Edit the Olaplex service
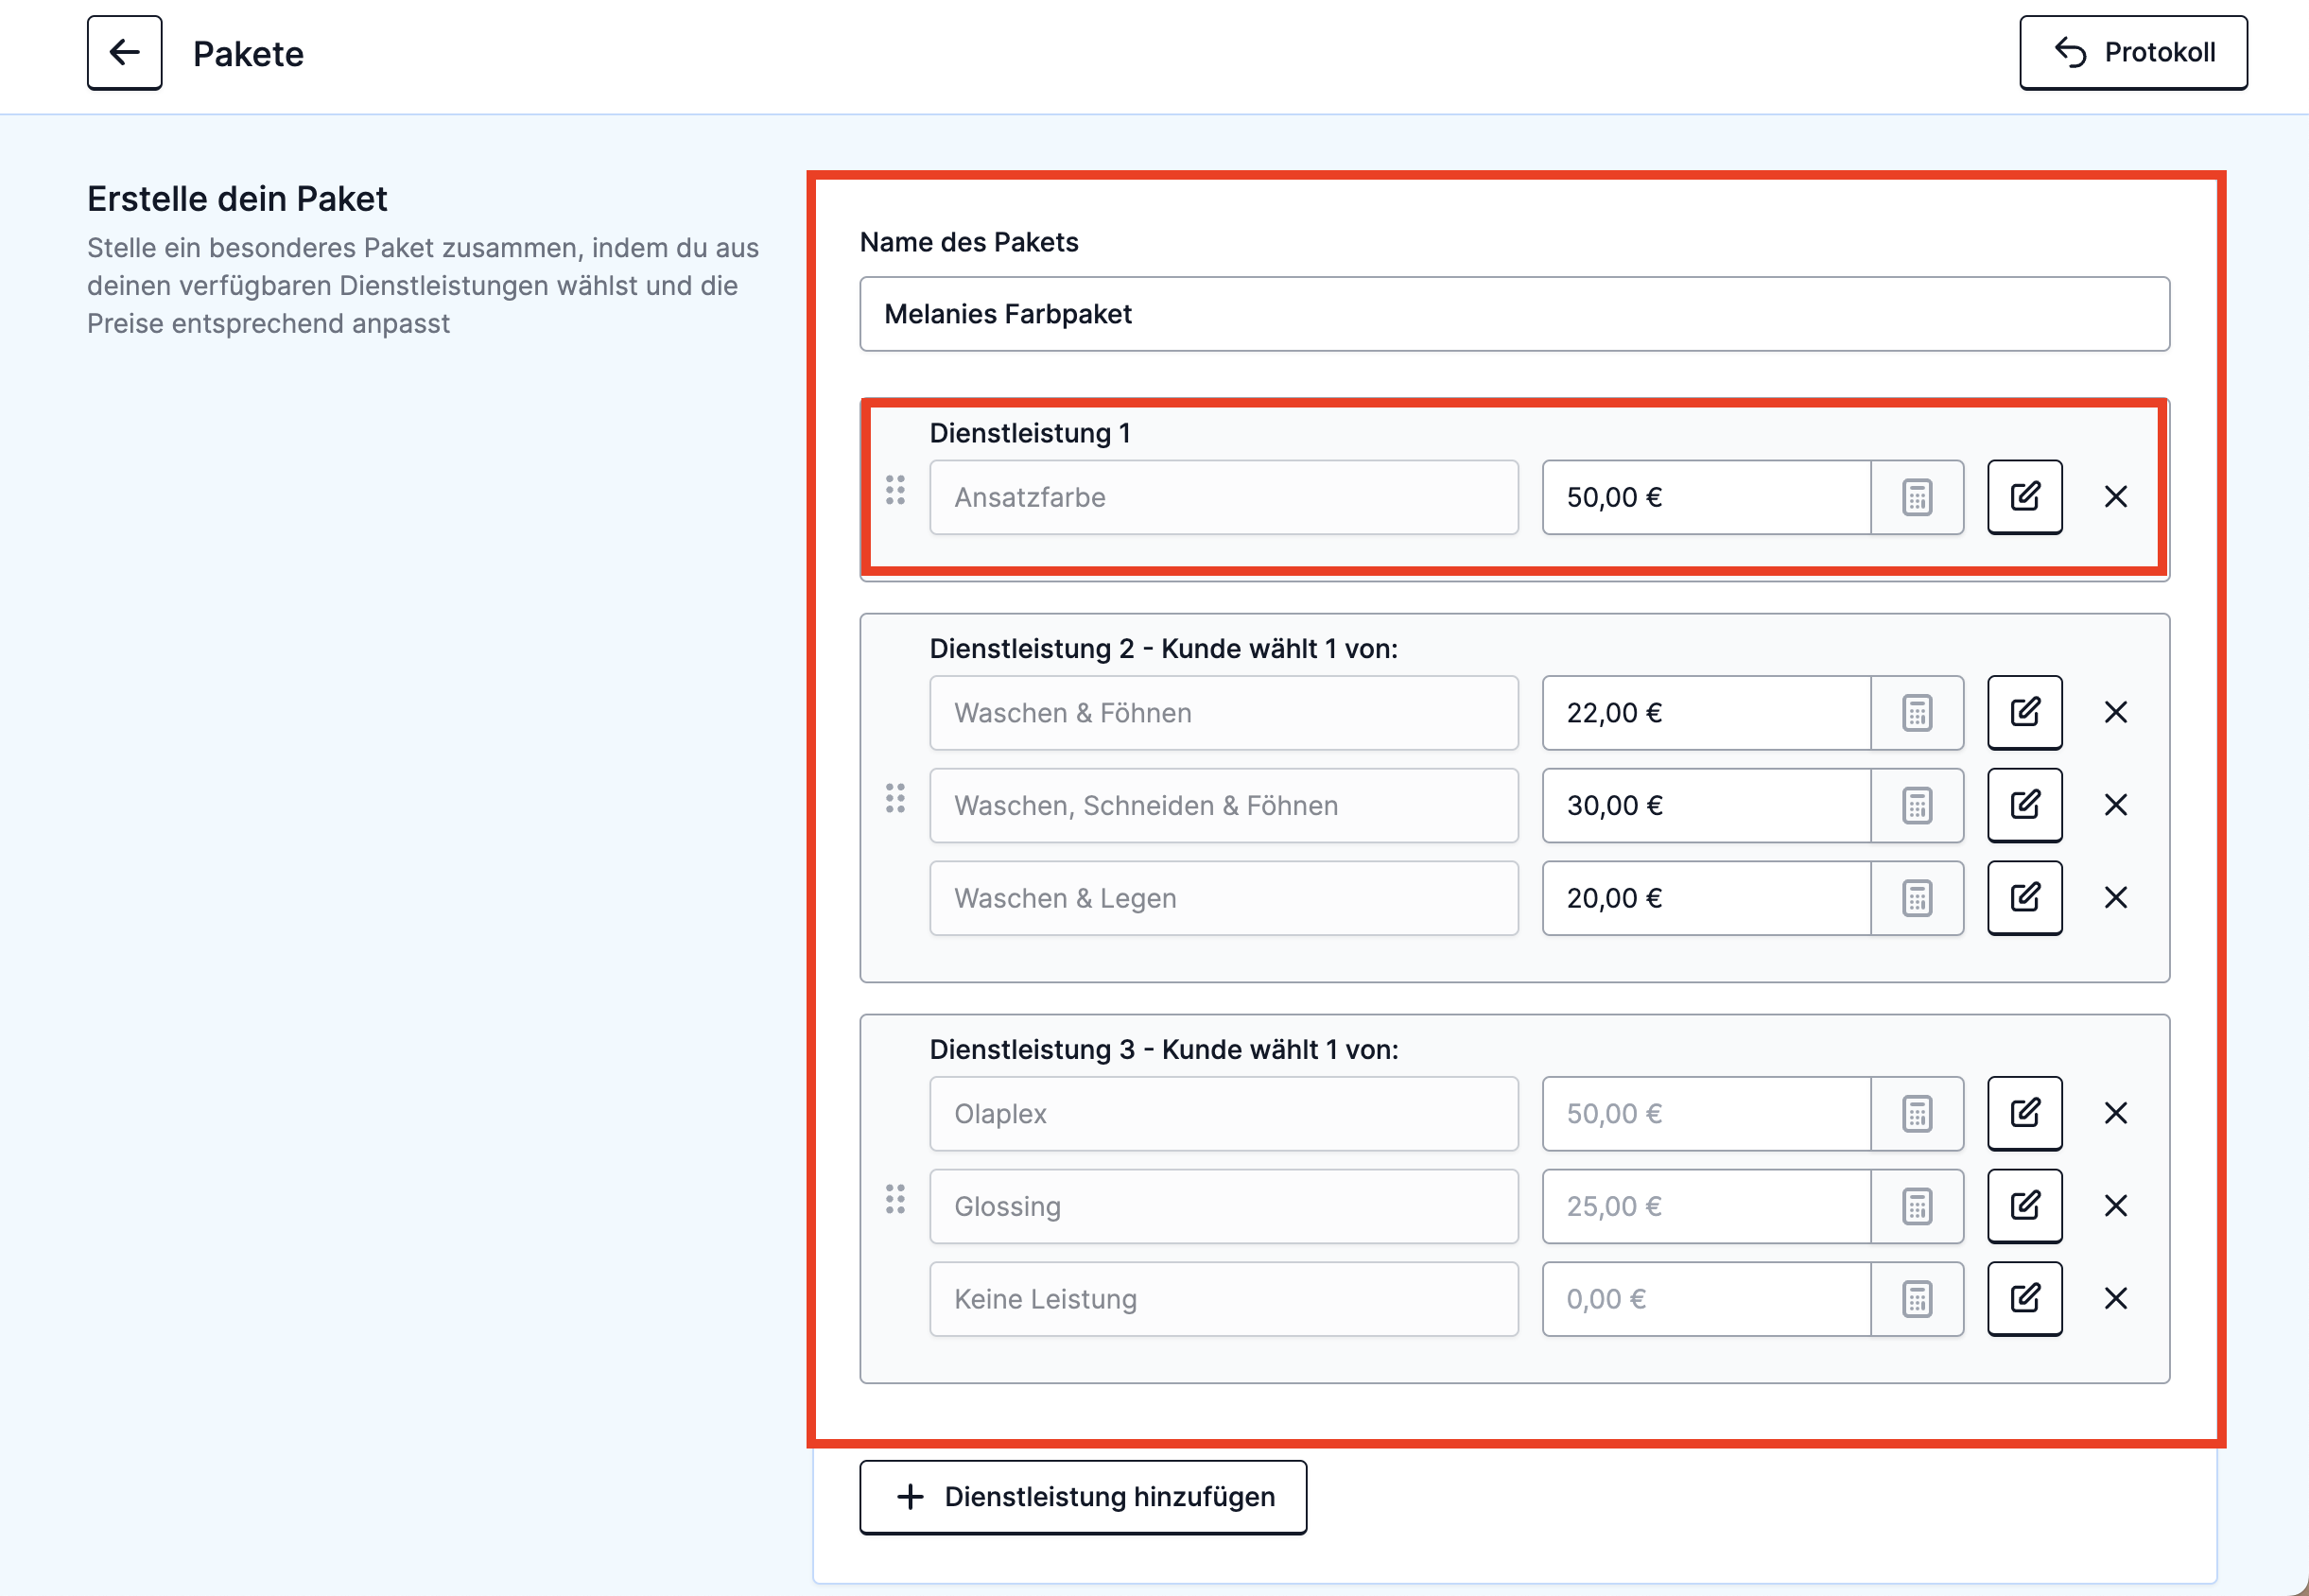The height and width of the screenshot is (1596, 2309). 2025,1114
